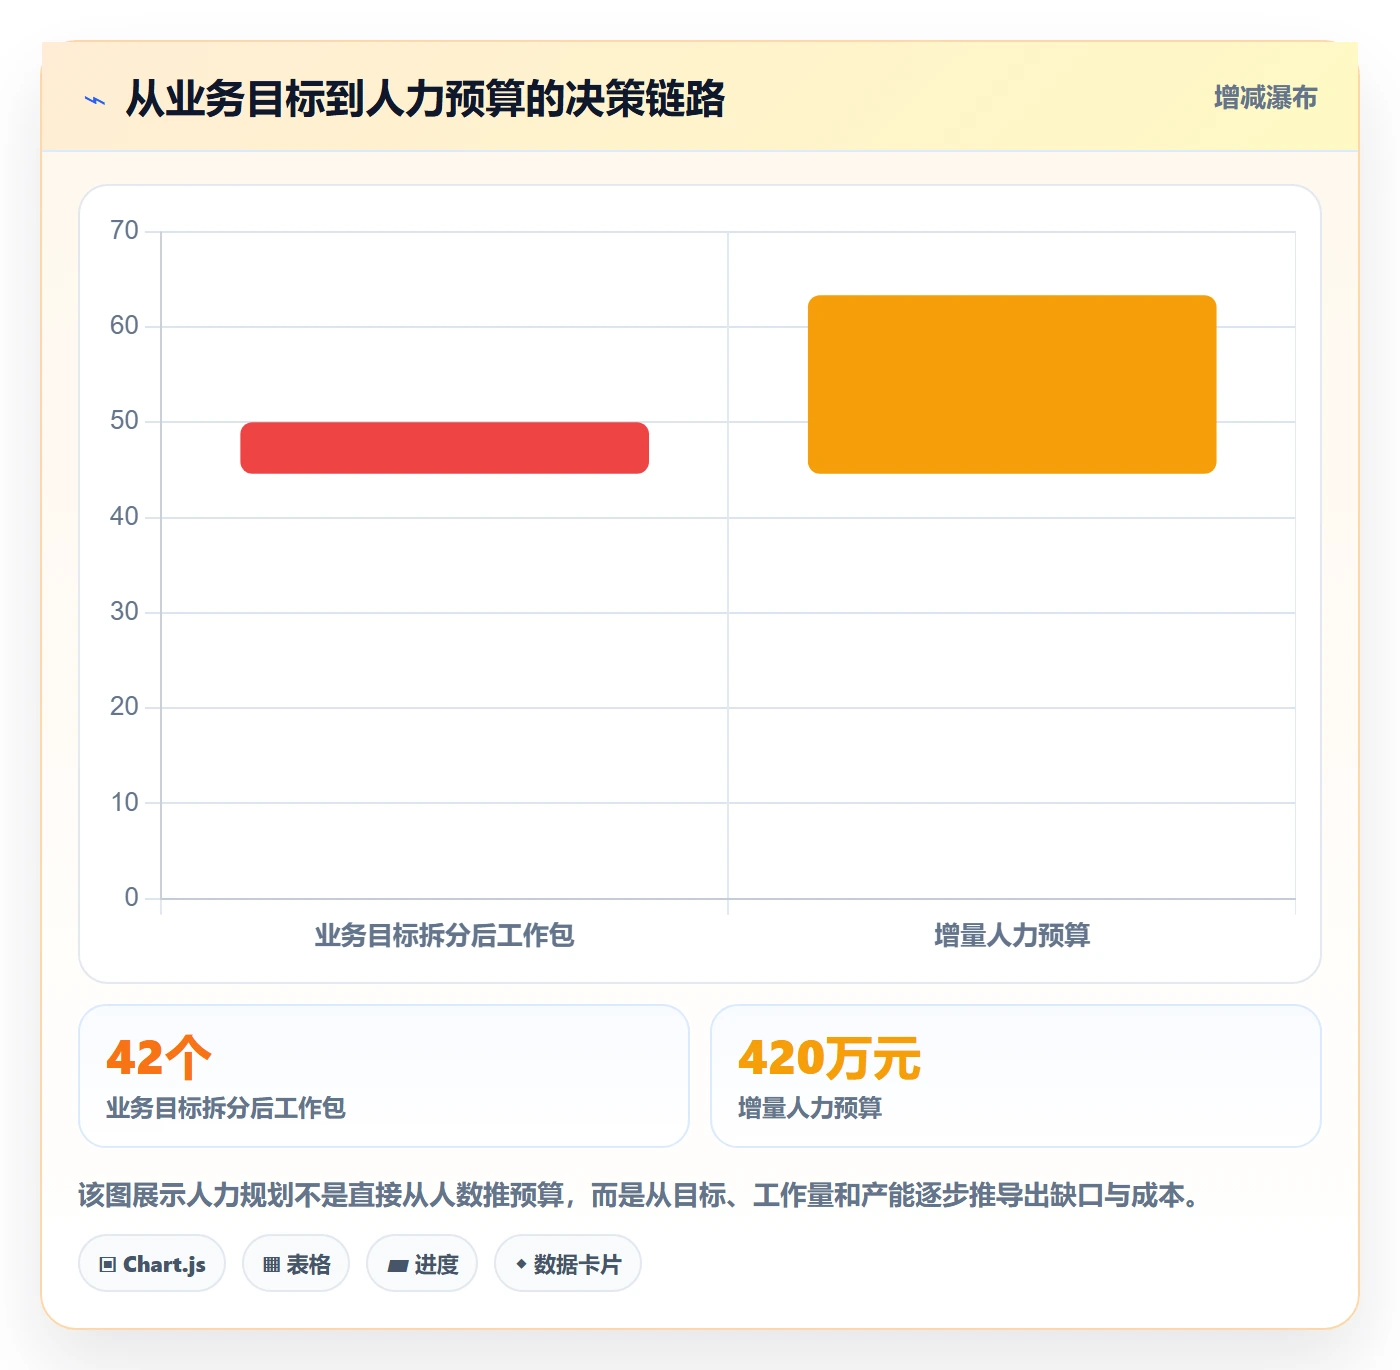The image size is (1400, 1370).
Task: Click the 42个 metric value
Action: pos(159,1057)
